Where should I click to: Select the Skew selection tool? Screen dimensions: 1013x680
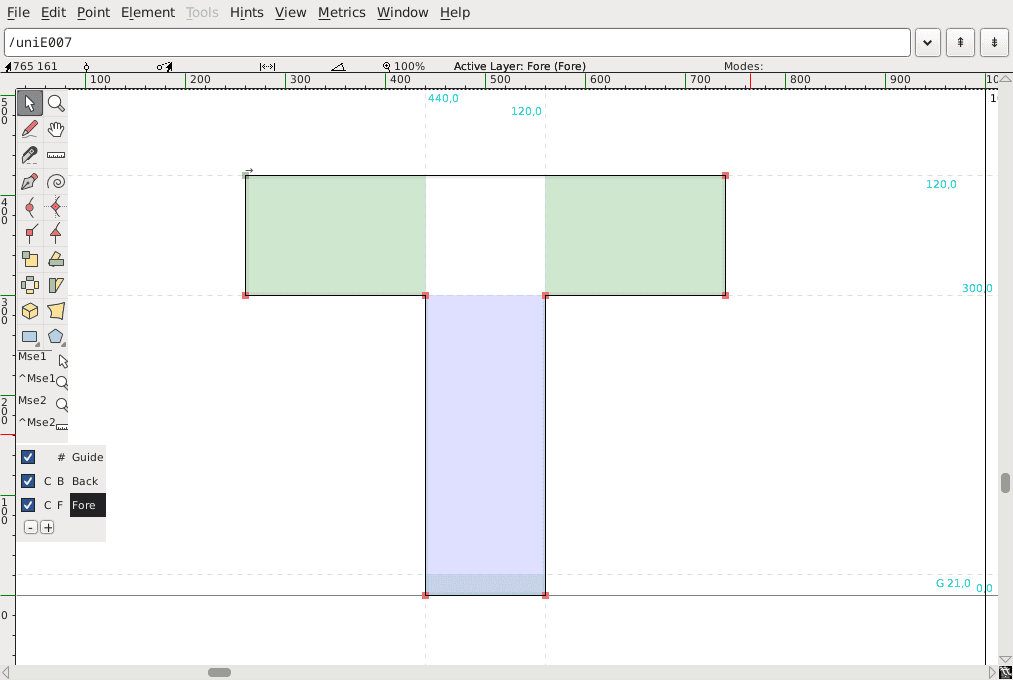coord(56,285)
